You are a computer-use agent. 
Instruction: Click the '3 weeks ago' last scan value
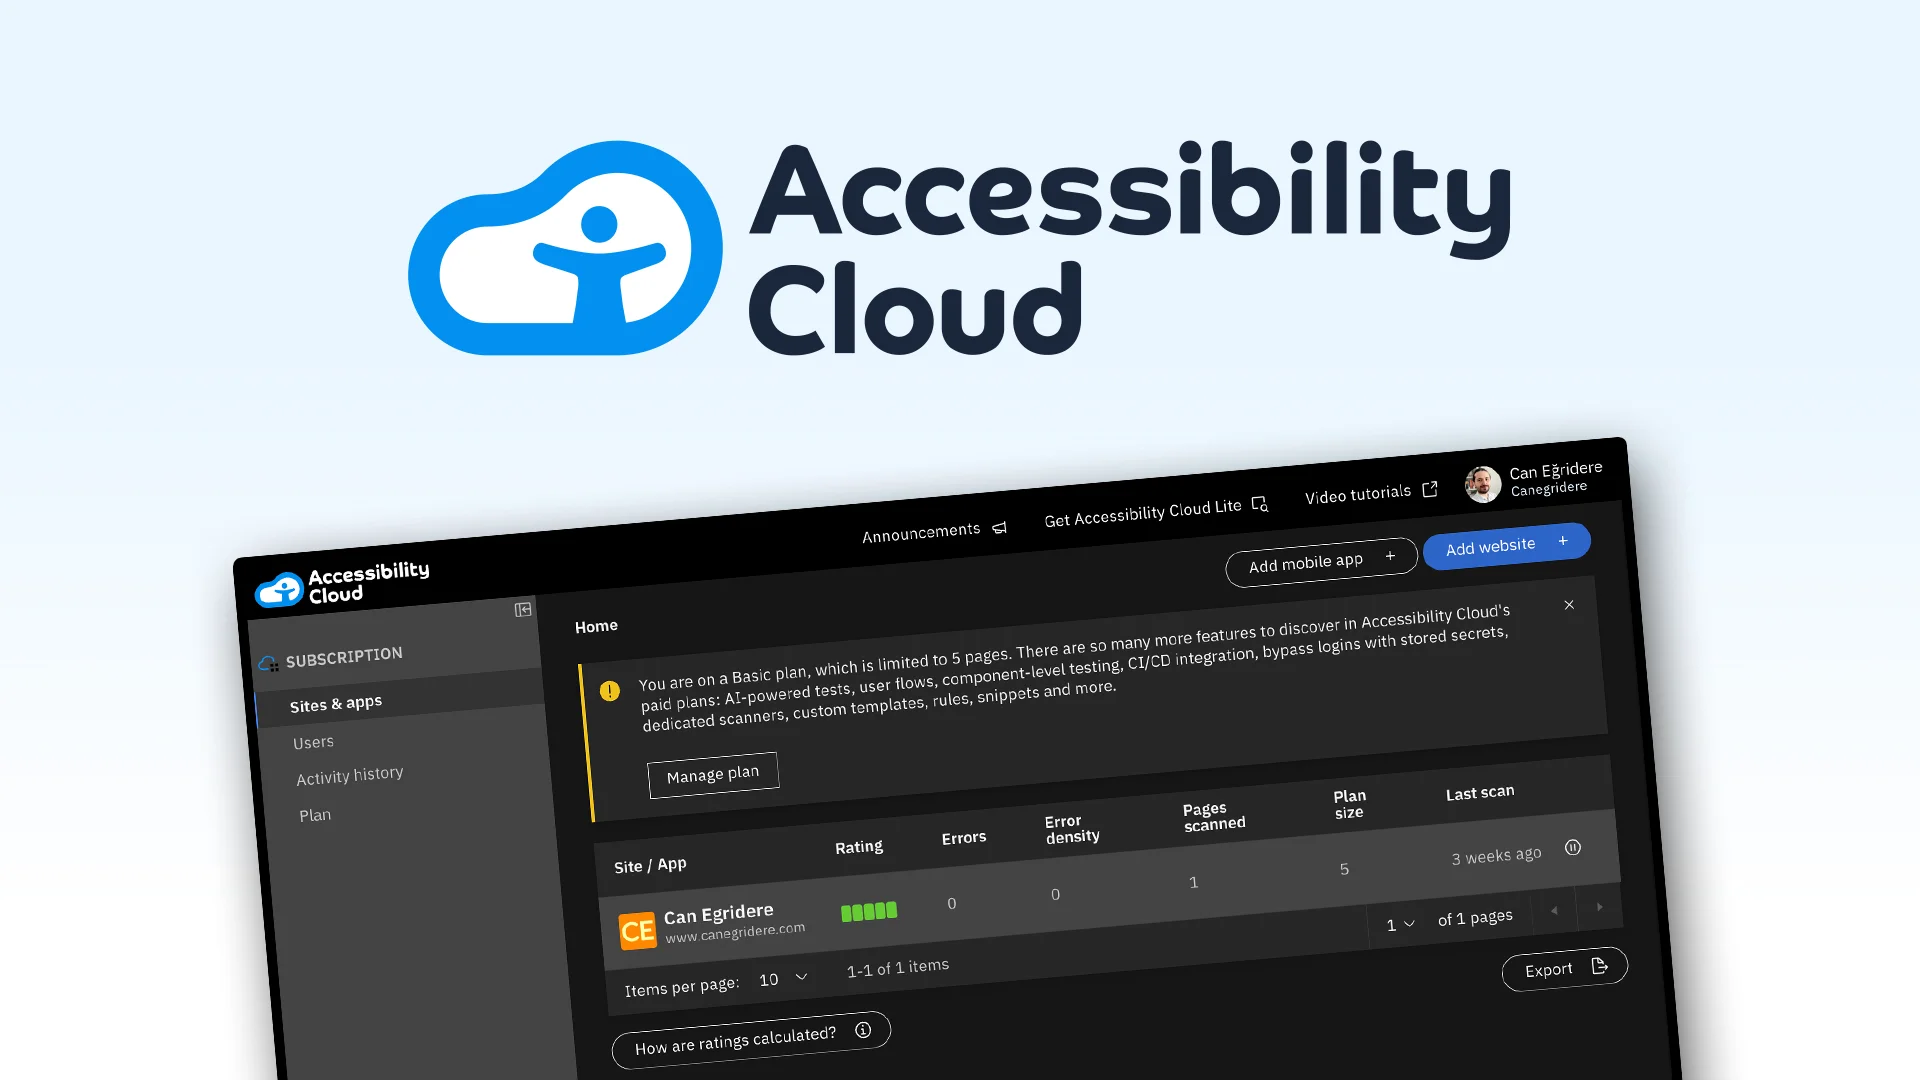click(1496, 856)
